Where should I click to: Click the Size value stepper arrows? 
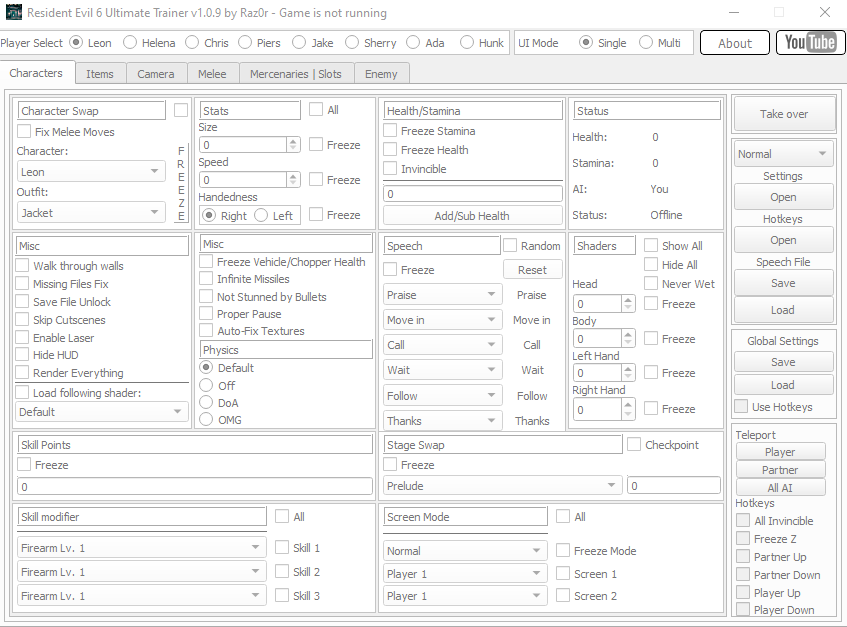point(293,144)
